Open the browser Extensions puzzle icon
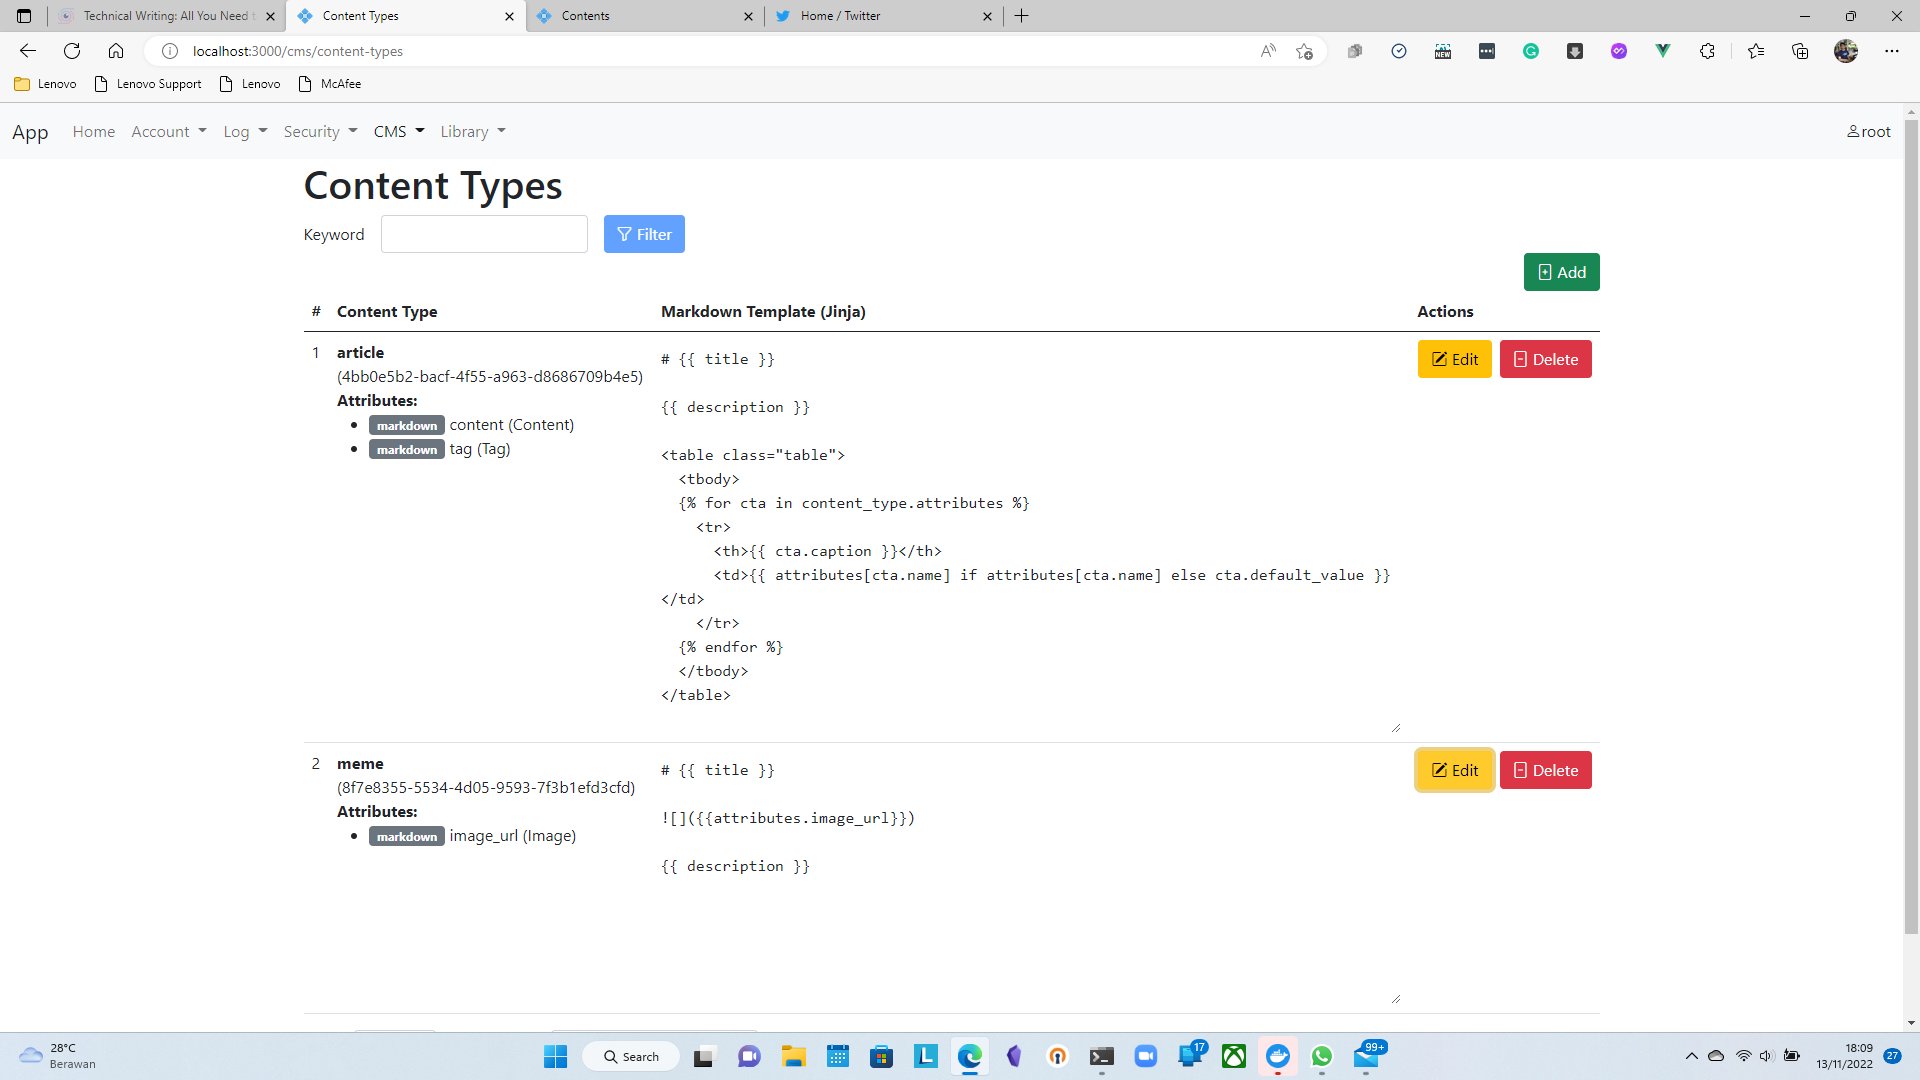The image size is (1920, 1080). [x=1708, y=51]
